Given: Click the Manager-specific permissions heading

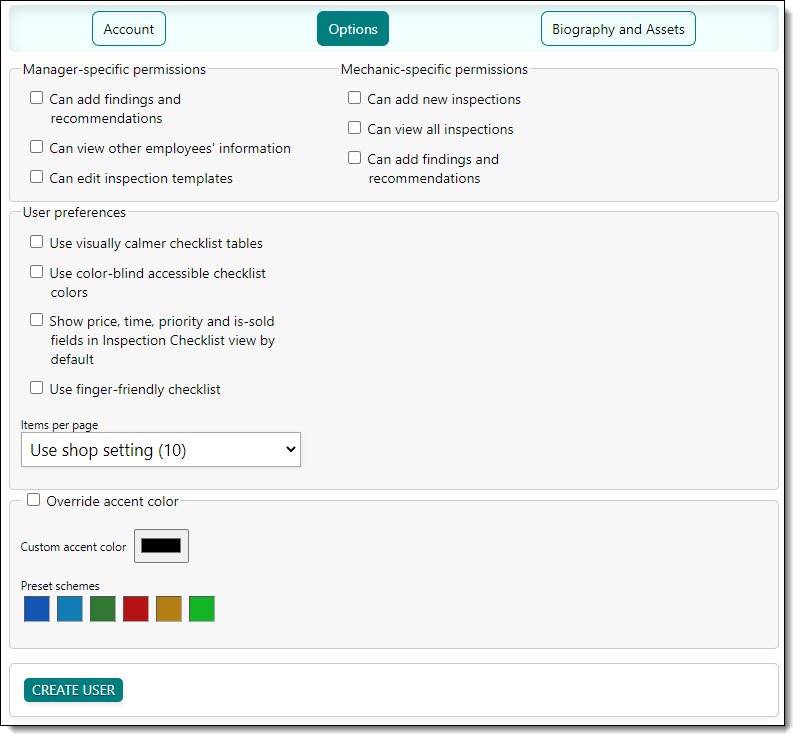Looking at the screenshot, I should tap(114, 69).
